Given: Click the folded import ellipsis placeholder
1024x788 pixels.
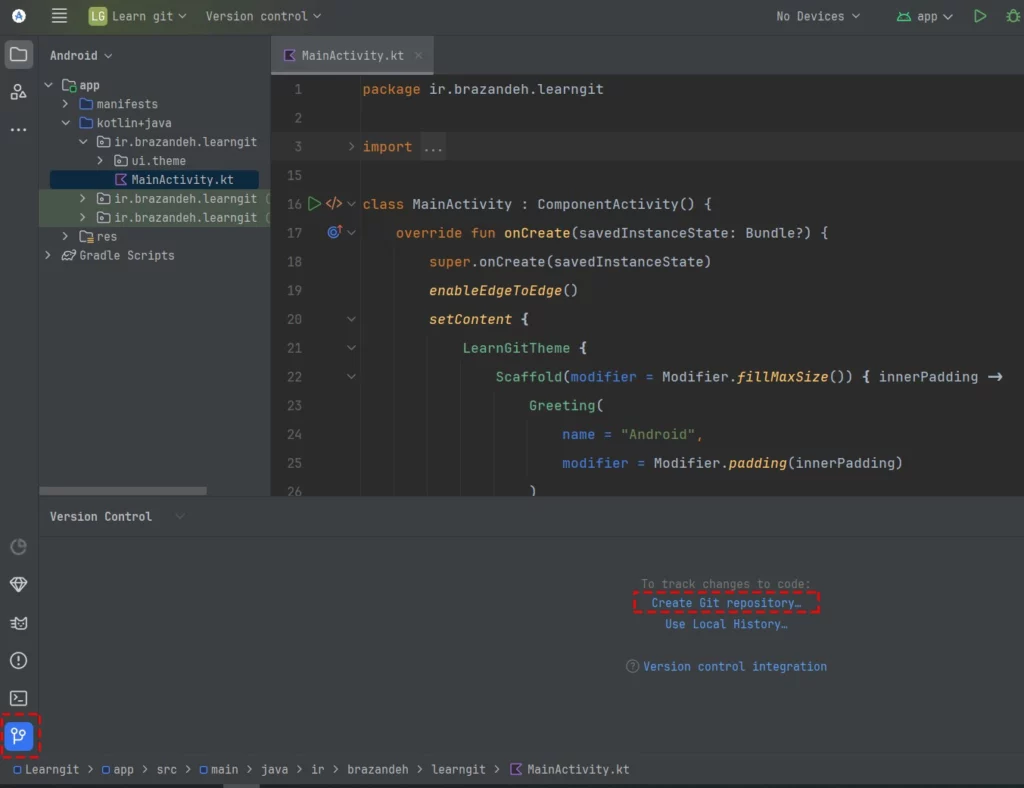Looking at the screenshot, I should (x=432, y=147).
